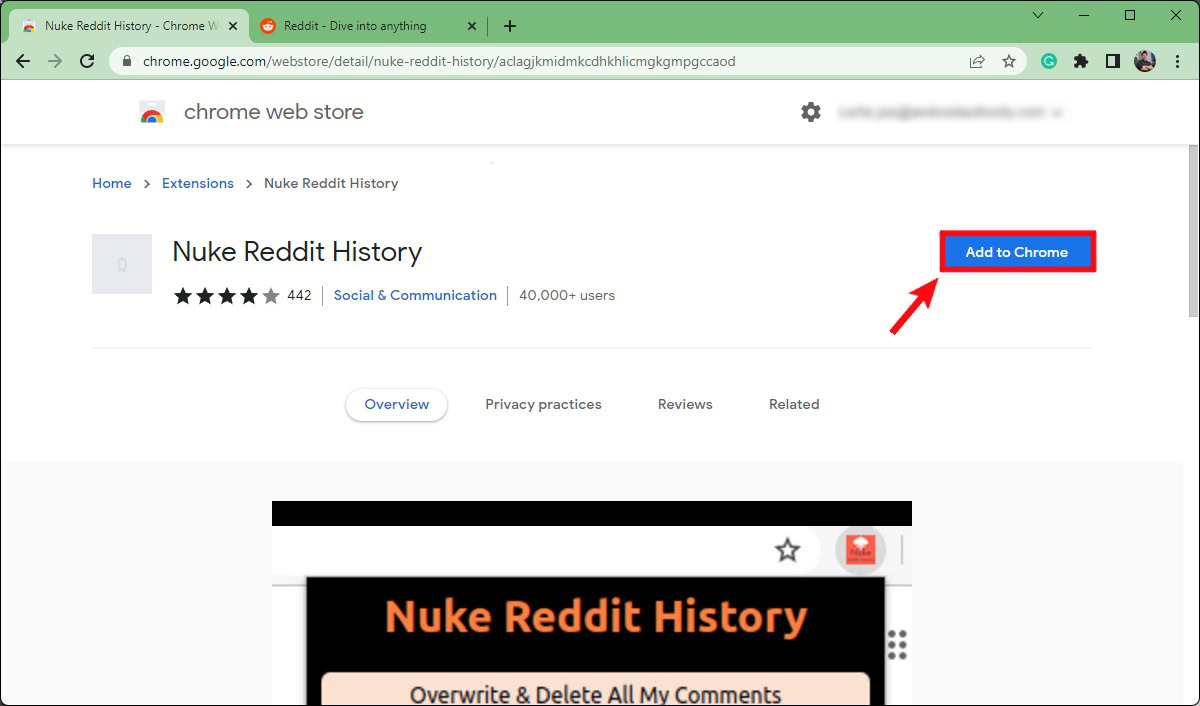
Task: Bookmark this page with the star icon
Action: pos(1009,61)
